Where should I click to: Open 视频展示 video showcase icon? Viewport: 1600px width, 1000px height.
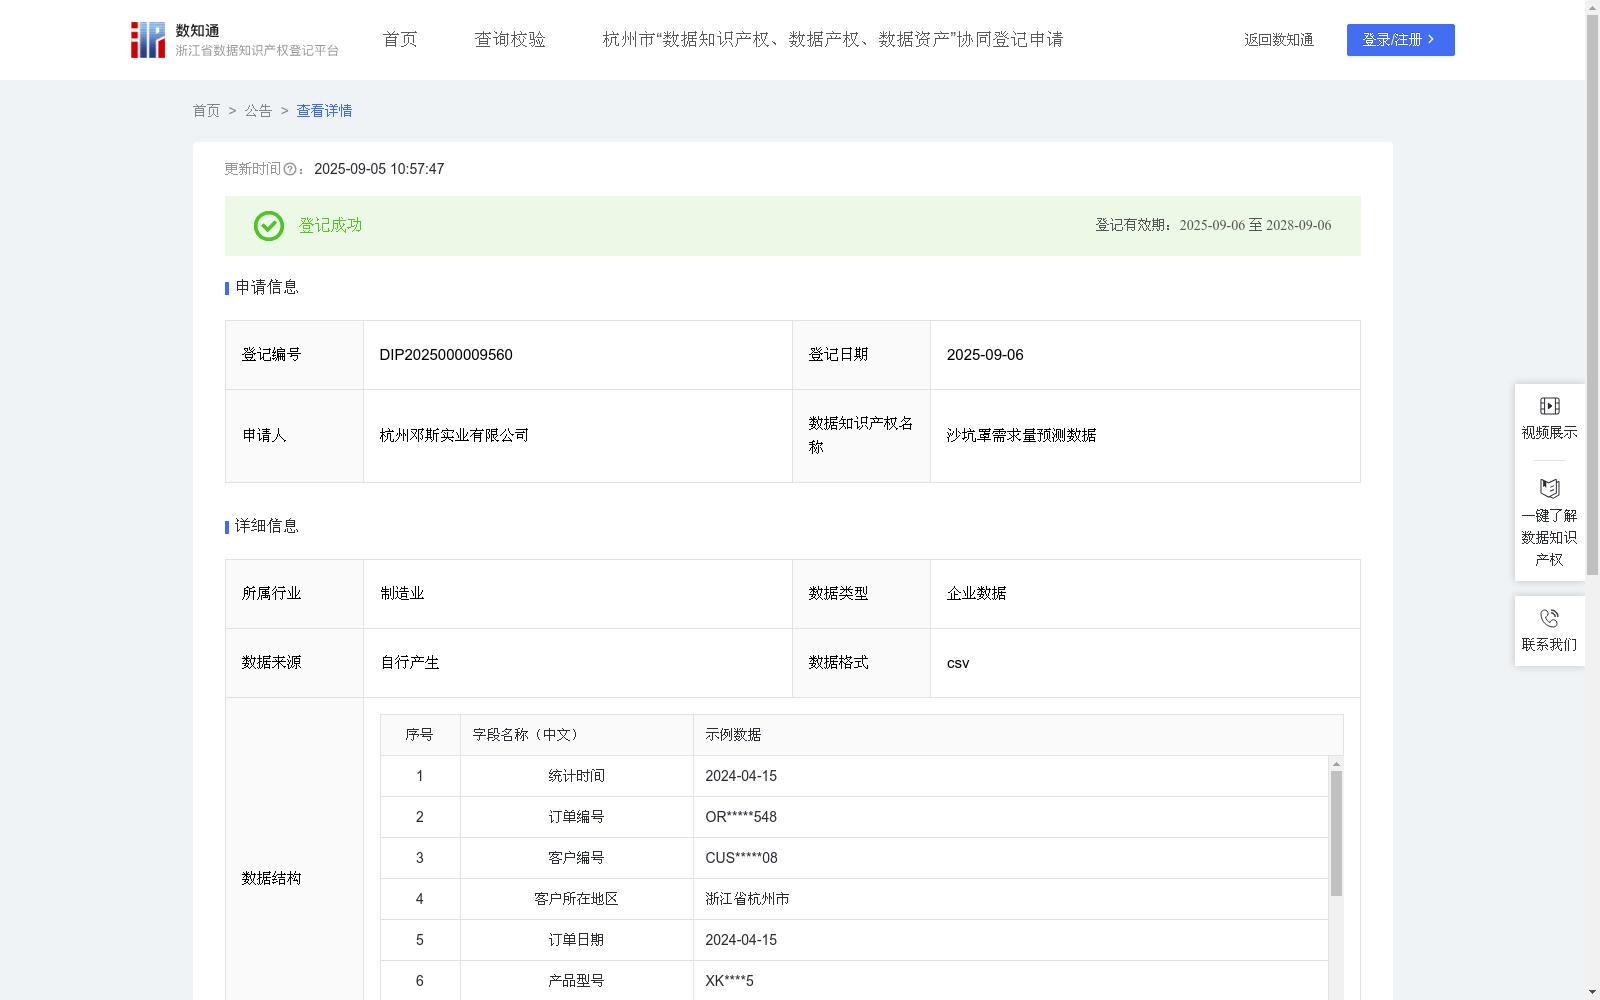(x=1549, y=406)
